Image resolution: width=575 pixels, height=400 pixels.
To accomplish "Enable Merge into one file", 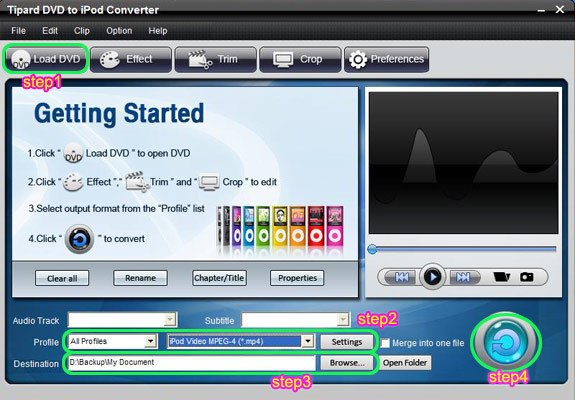I will coord(385,343).
